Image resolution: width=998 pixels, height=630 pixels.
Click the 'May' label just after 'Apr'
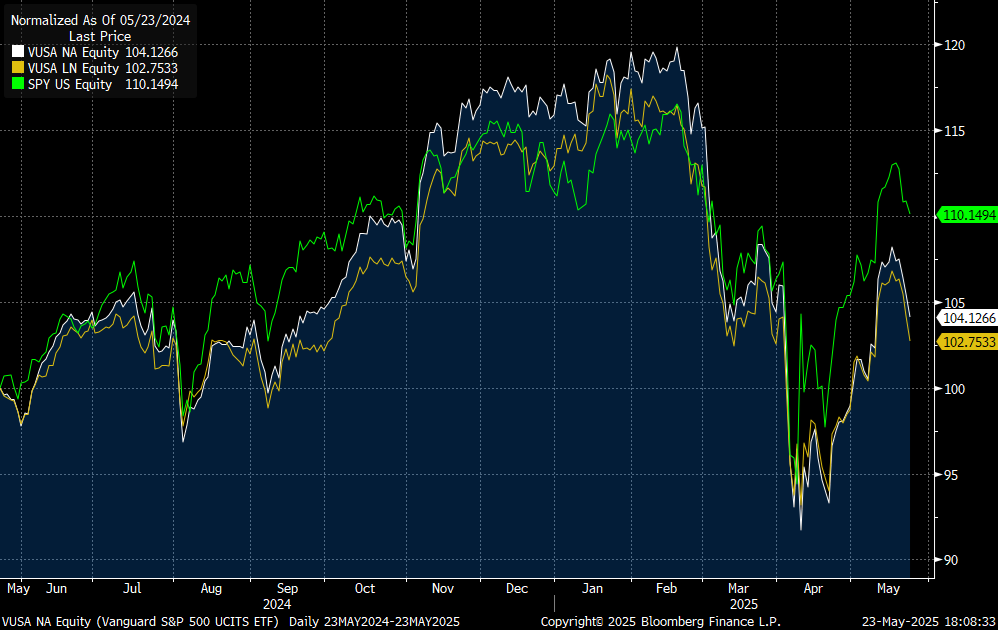tap(889, 589)
